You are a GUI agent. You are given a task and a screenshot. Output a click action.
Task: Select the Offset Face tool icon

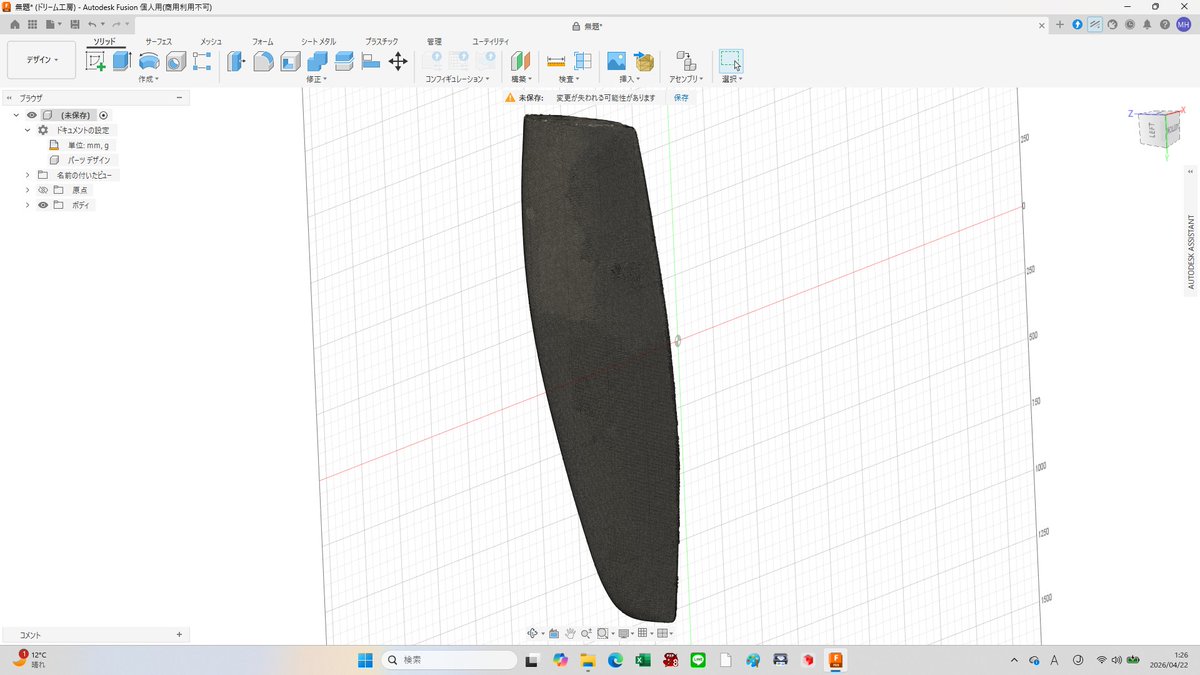point(344,61)
